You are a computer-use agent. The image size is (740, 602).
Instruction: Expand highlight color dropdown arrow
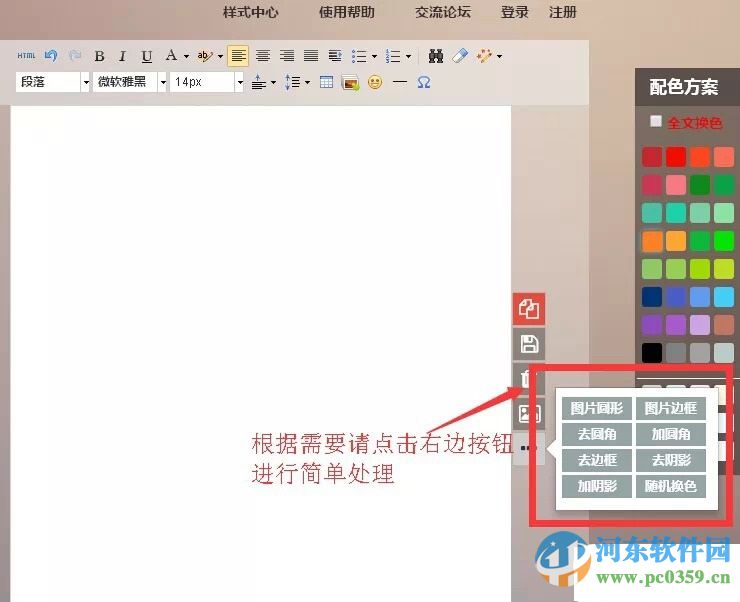pos(220,57)
